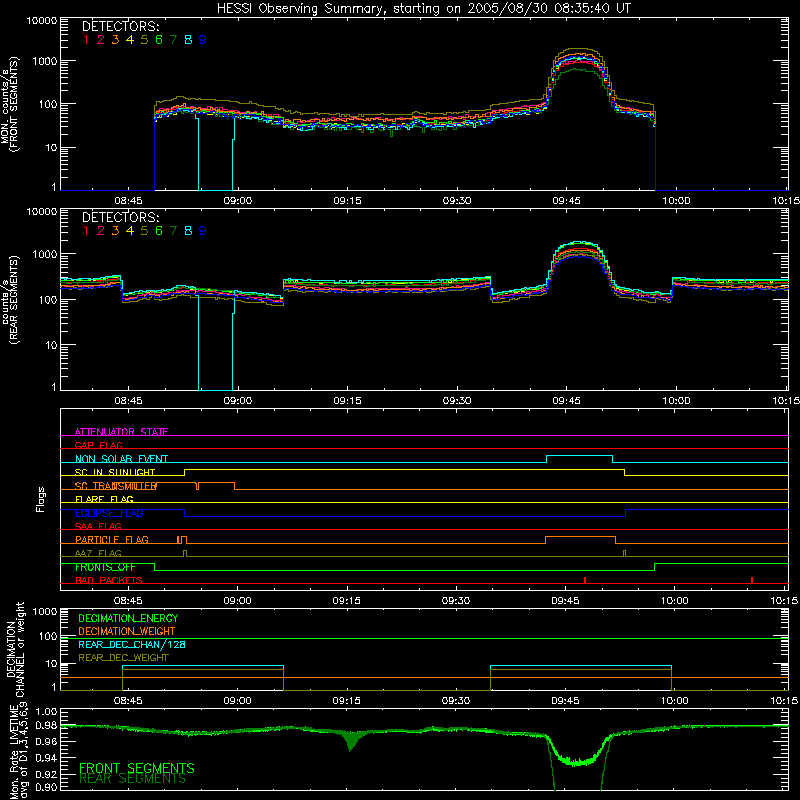
Task: Click the DETECTORS: label in the rear segments plot
Action: [x=121, y=217]
